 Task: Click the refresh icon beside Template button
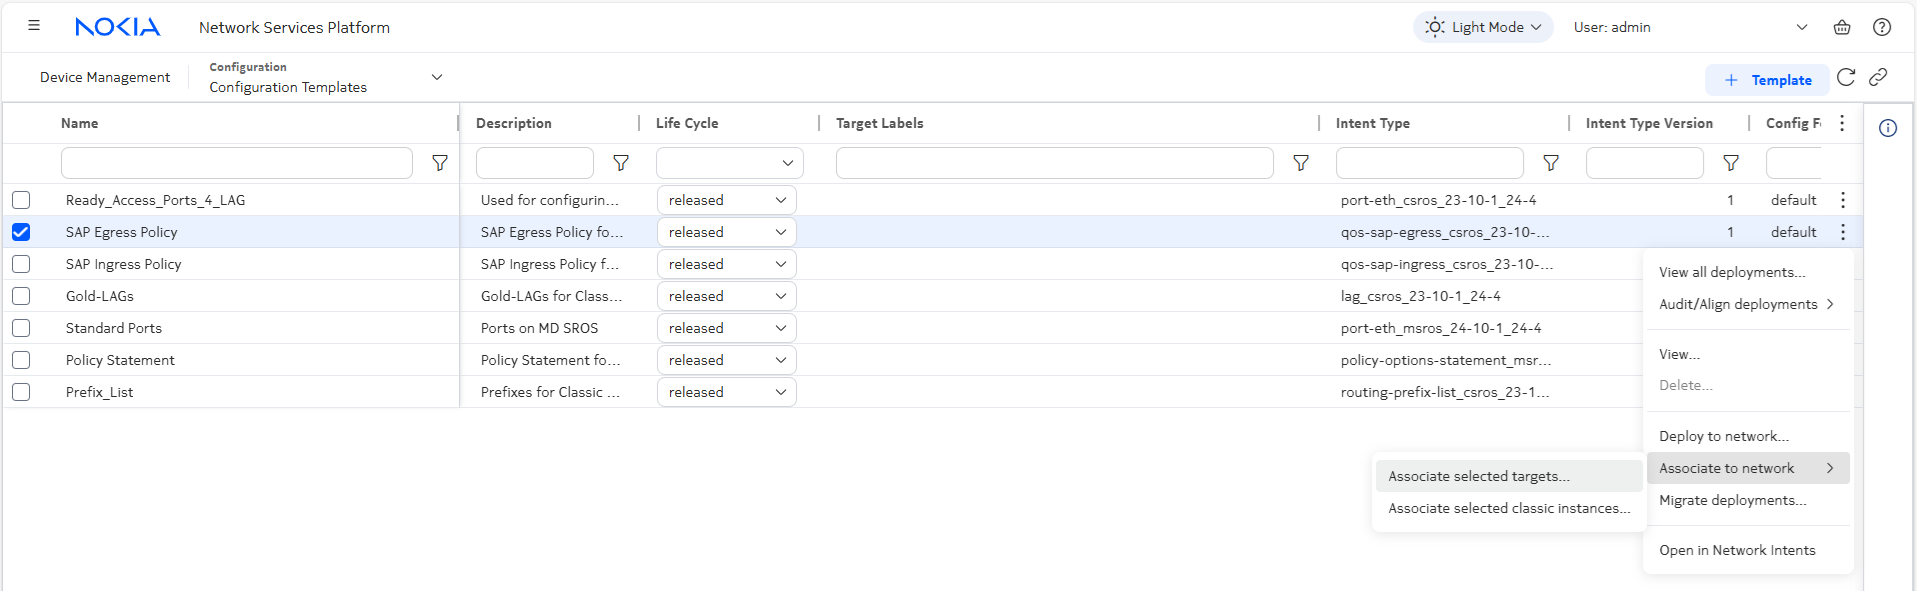tap(1846, 78)
